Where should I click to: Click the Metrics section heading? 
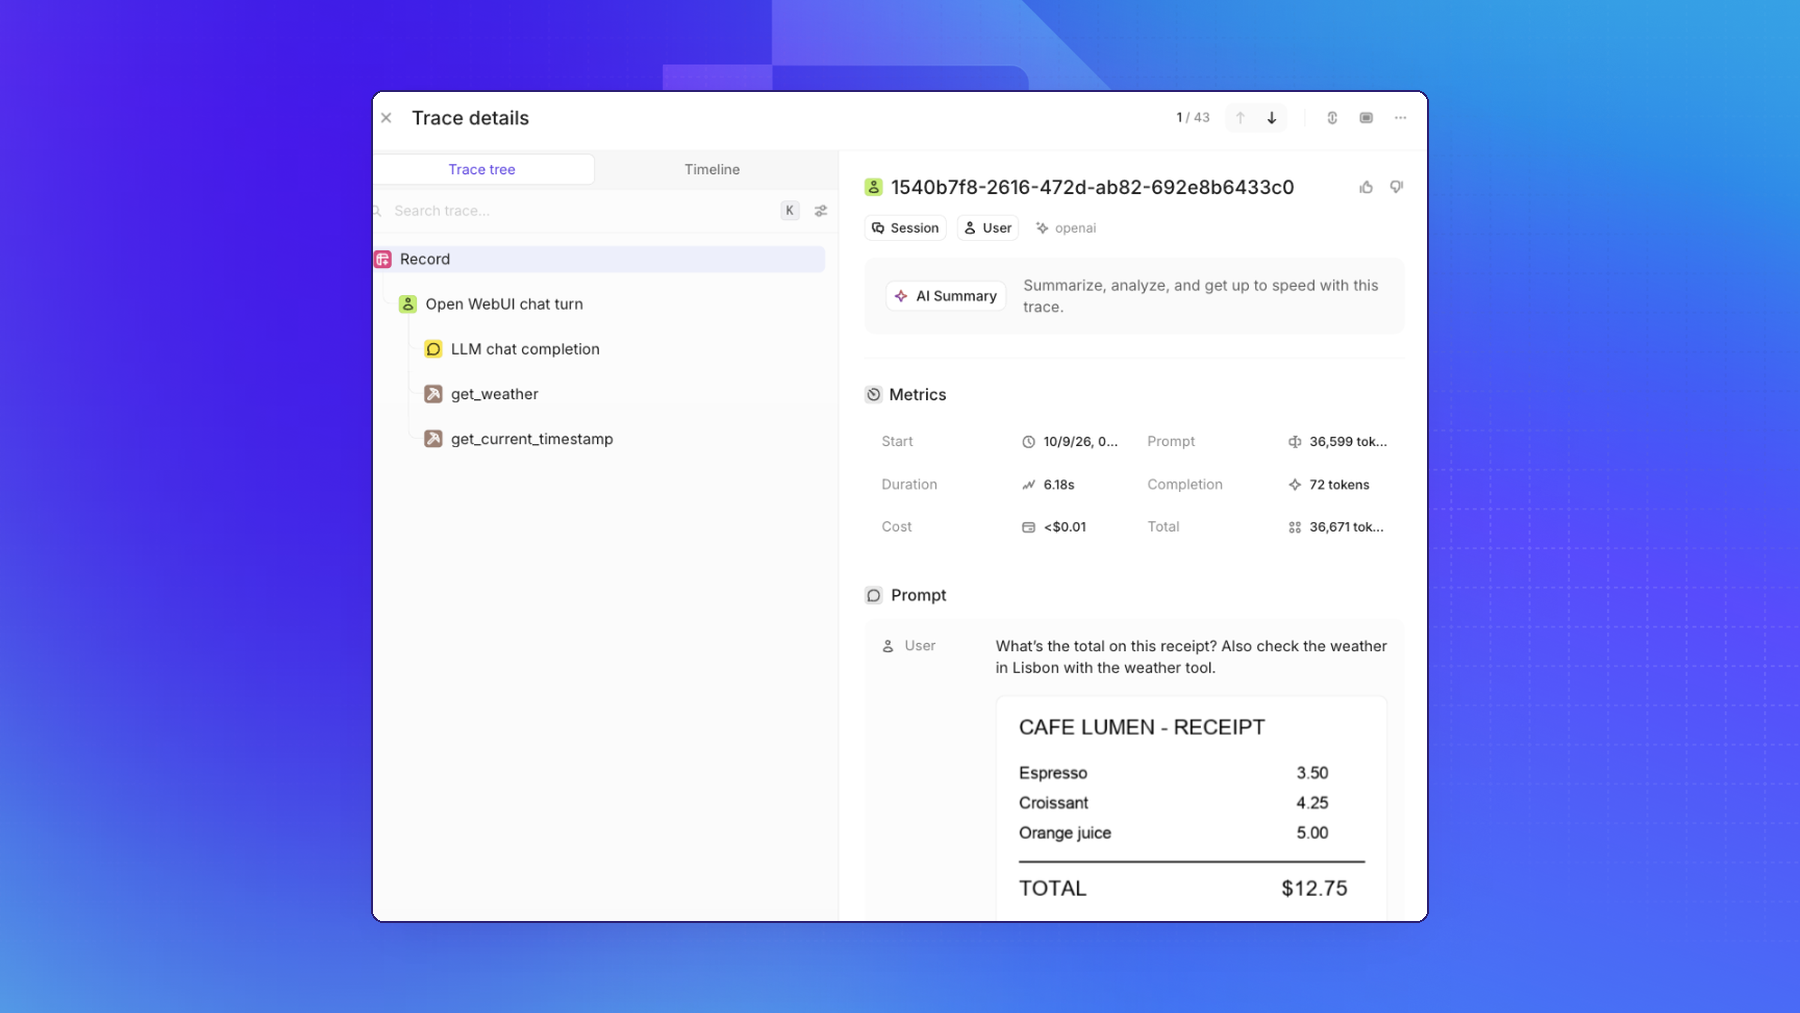(917, 395)
